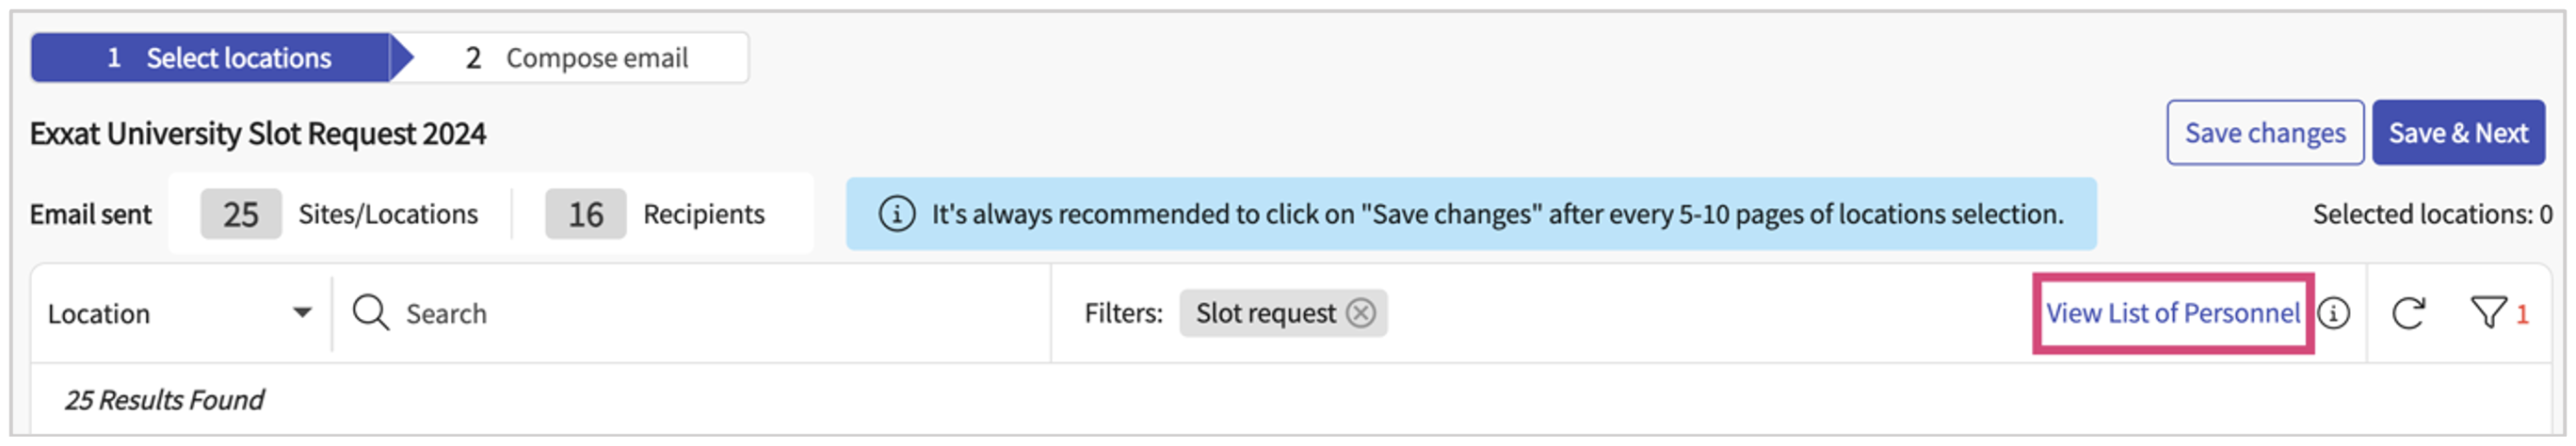Image resolution: width=2576 pixels, height=446 pixels.
Task: Click the 16 Recipients count badge
Action: 585,214
